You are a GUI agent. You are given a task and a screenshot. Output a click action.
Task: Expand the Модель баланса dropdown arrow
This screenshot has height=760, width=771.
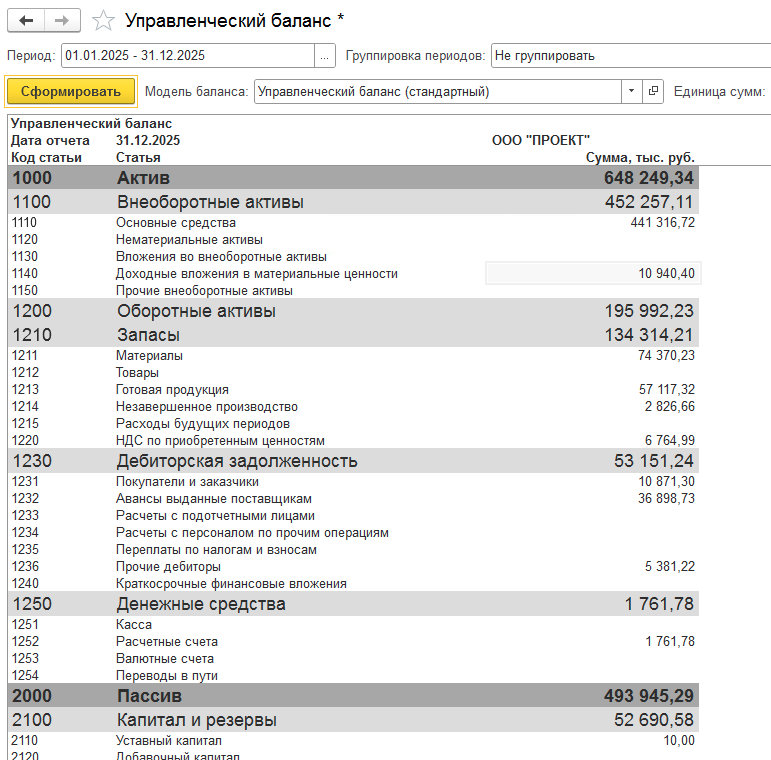(632, 91)
